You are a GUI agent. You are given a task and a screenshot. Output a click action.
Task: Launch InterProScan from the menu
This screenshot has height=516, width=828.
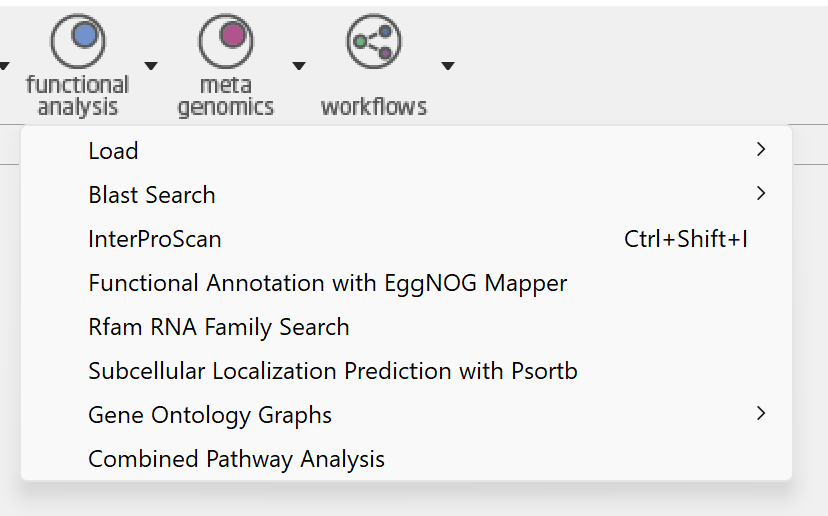point(155,239)
